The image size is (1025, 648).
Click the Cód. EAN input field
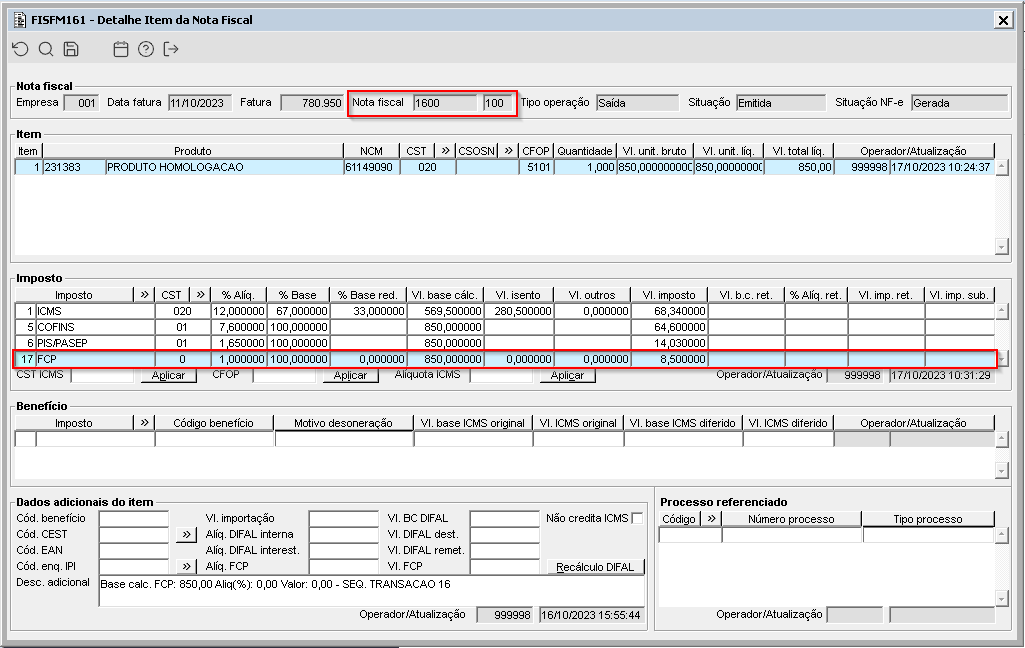[x=134, y=551]
